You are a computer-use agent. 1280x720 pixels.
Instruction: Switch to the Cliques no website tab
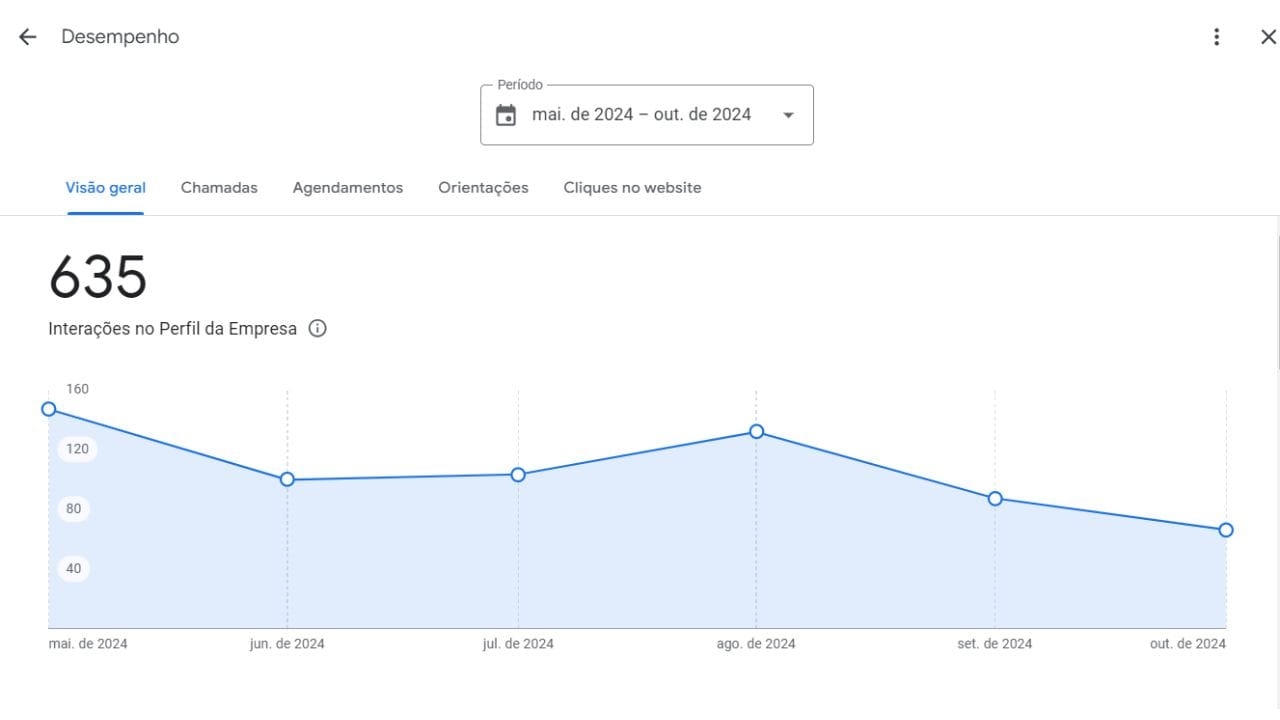632,187
